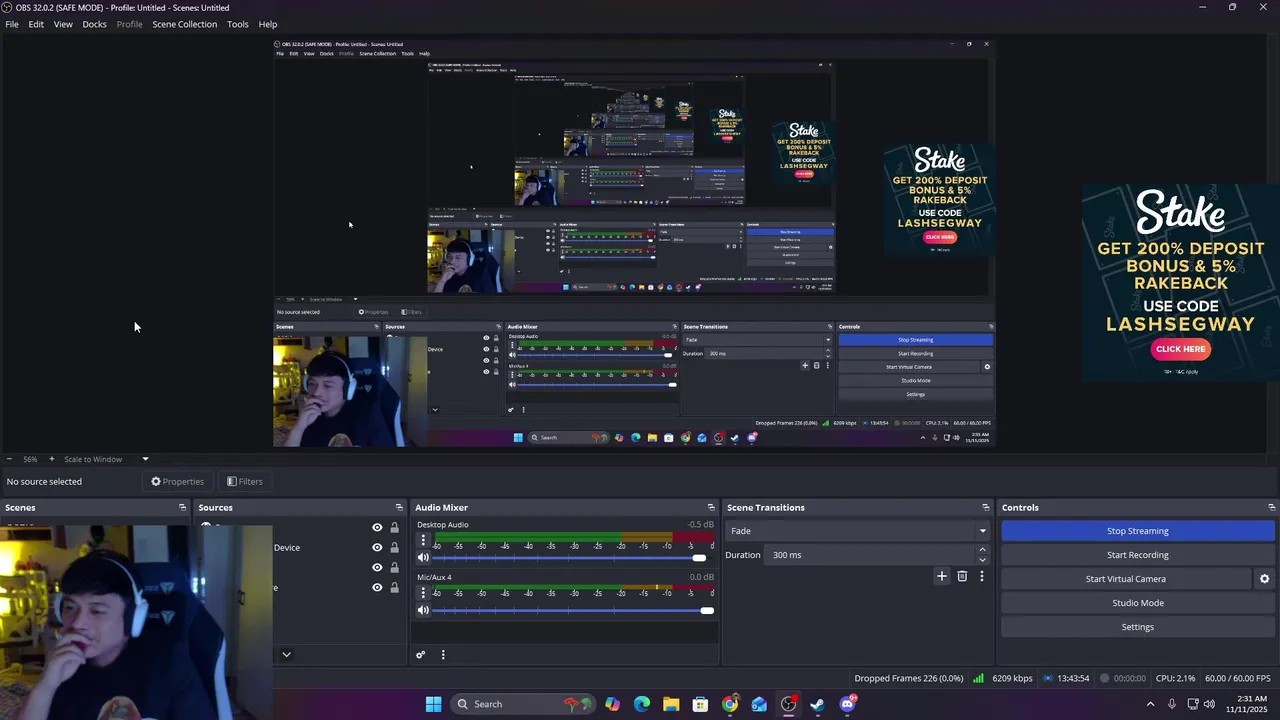Image resolution: width=1280 pixels, height=720 pixels.
Task: Open the Tools menu
Action: 238,24
